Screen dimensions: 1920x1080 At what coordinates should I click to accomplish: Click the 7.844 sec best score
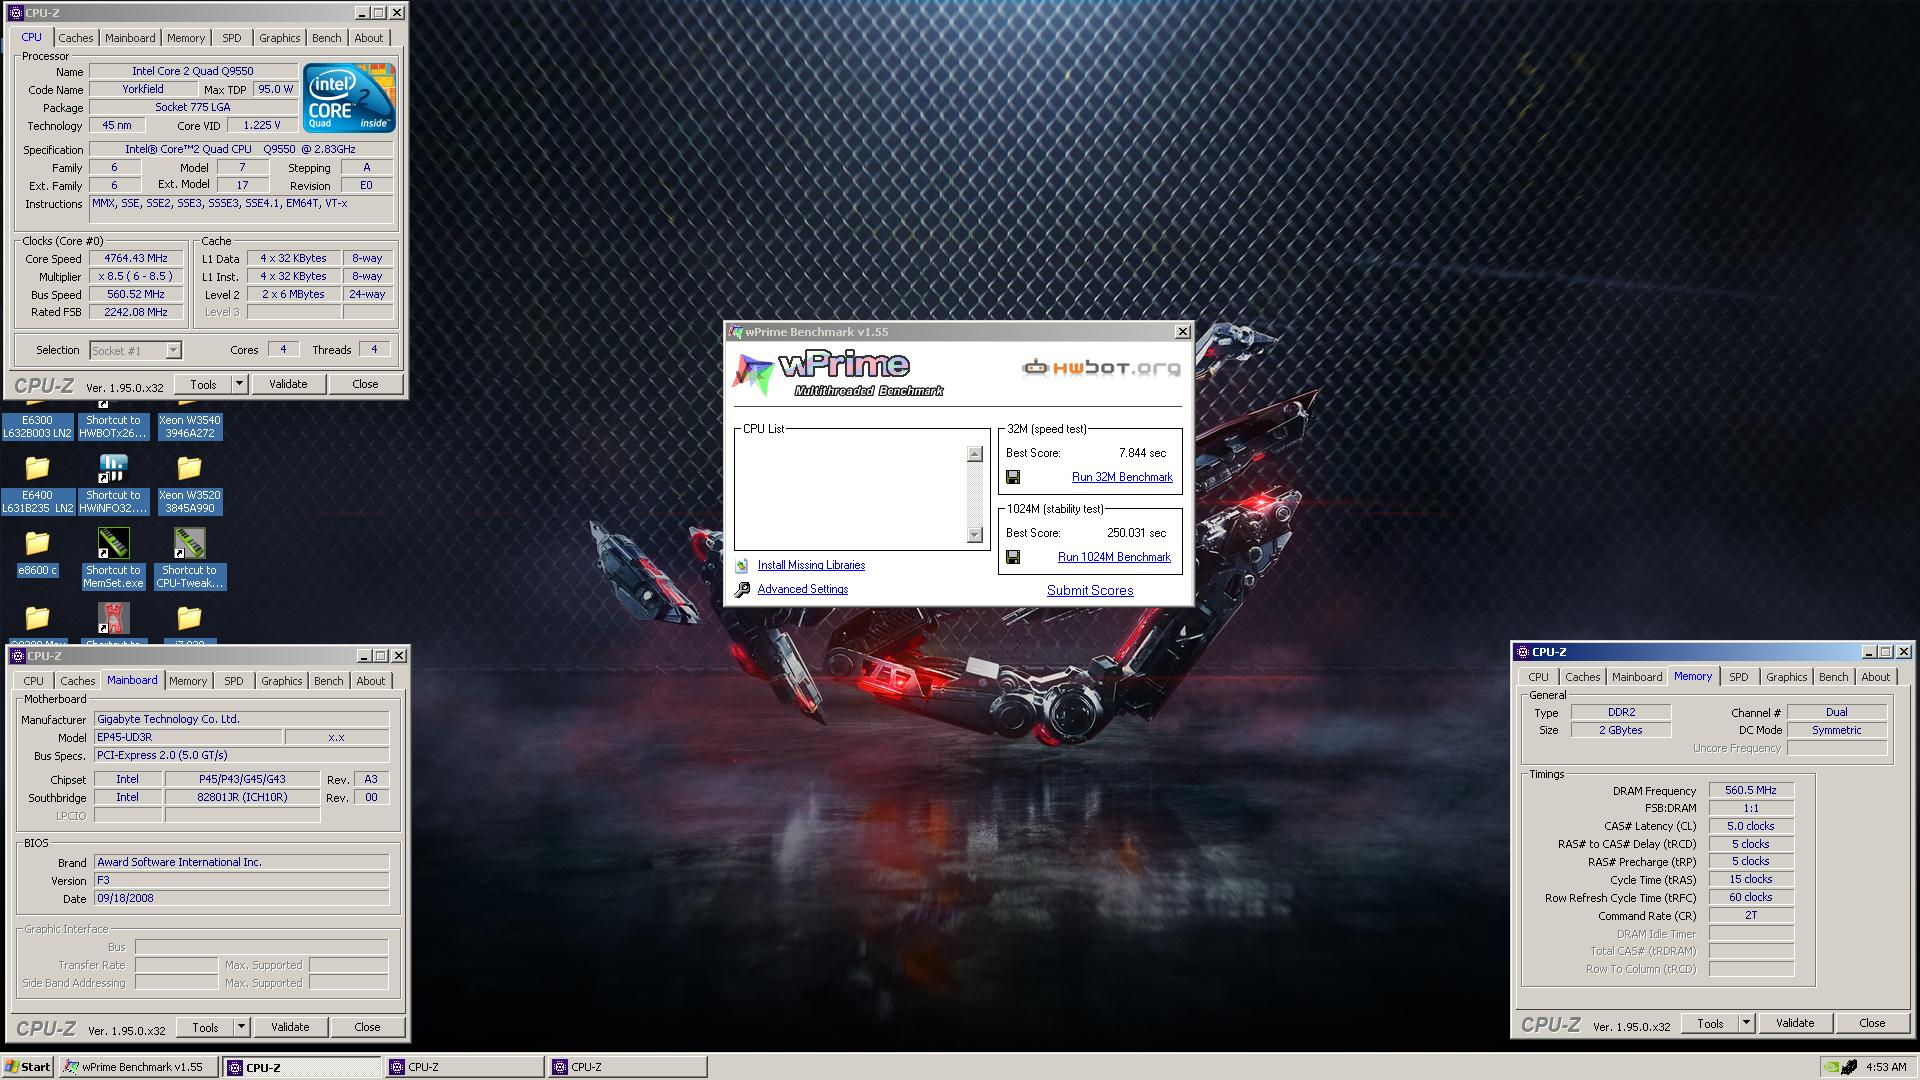click(x=1143, y=453)
